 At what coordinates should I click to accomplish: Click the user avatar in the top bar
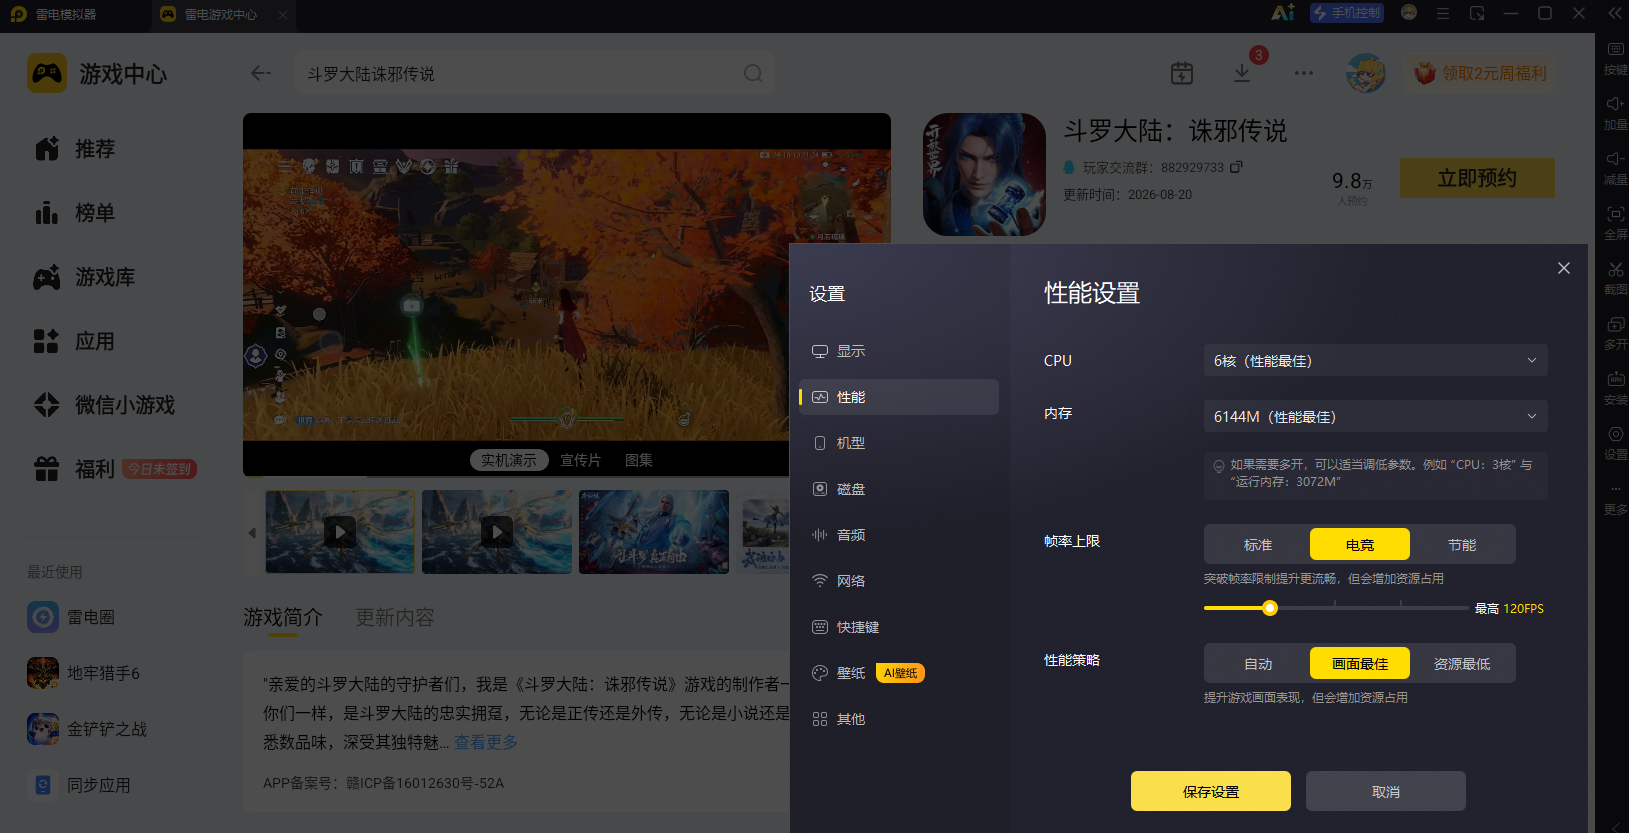[x=1366, y=73]
